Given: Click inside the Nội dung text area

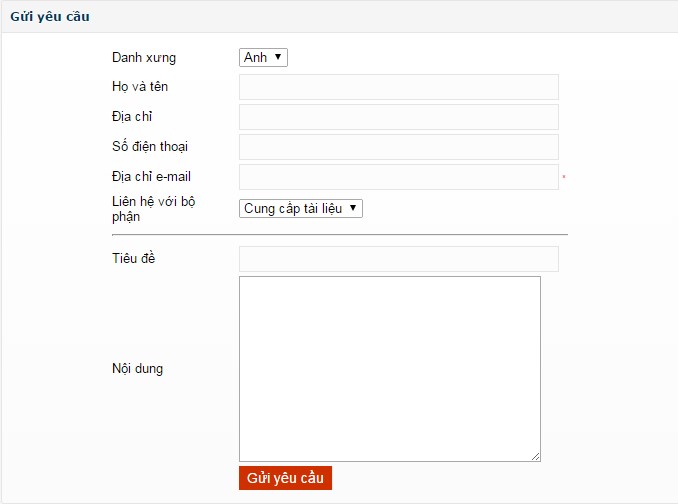Looking at the screenshot, I should click(389, 368).
